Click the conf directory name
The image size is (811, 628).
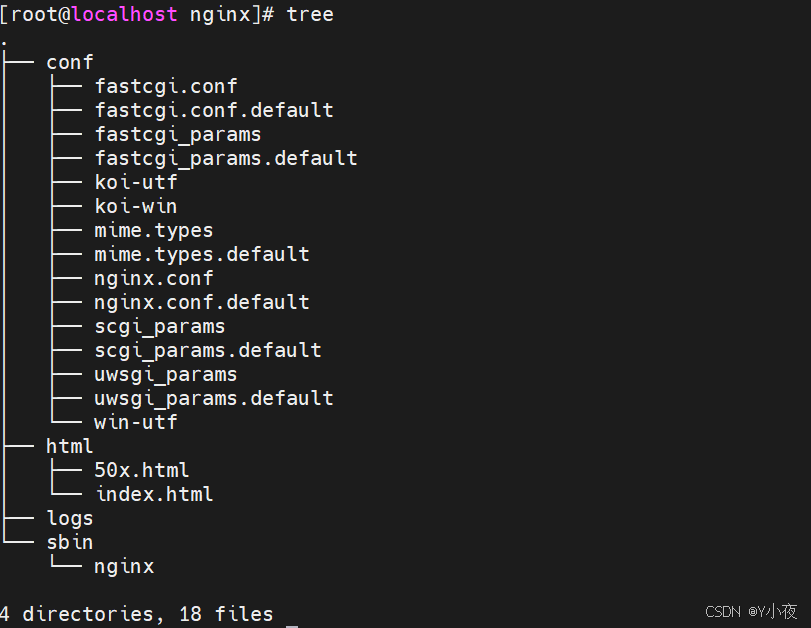(x=70, y=63)
